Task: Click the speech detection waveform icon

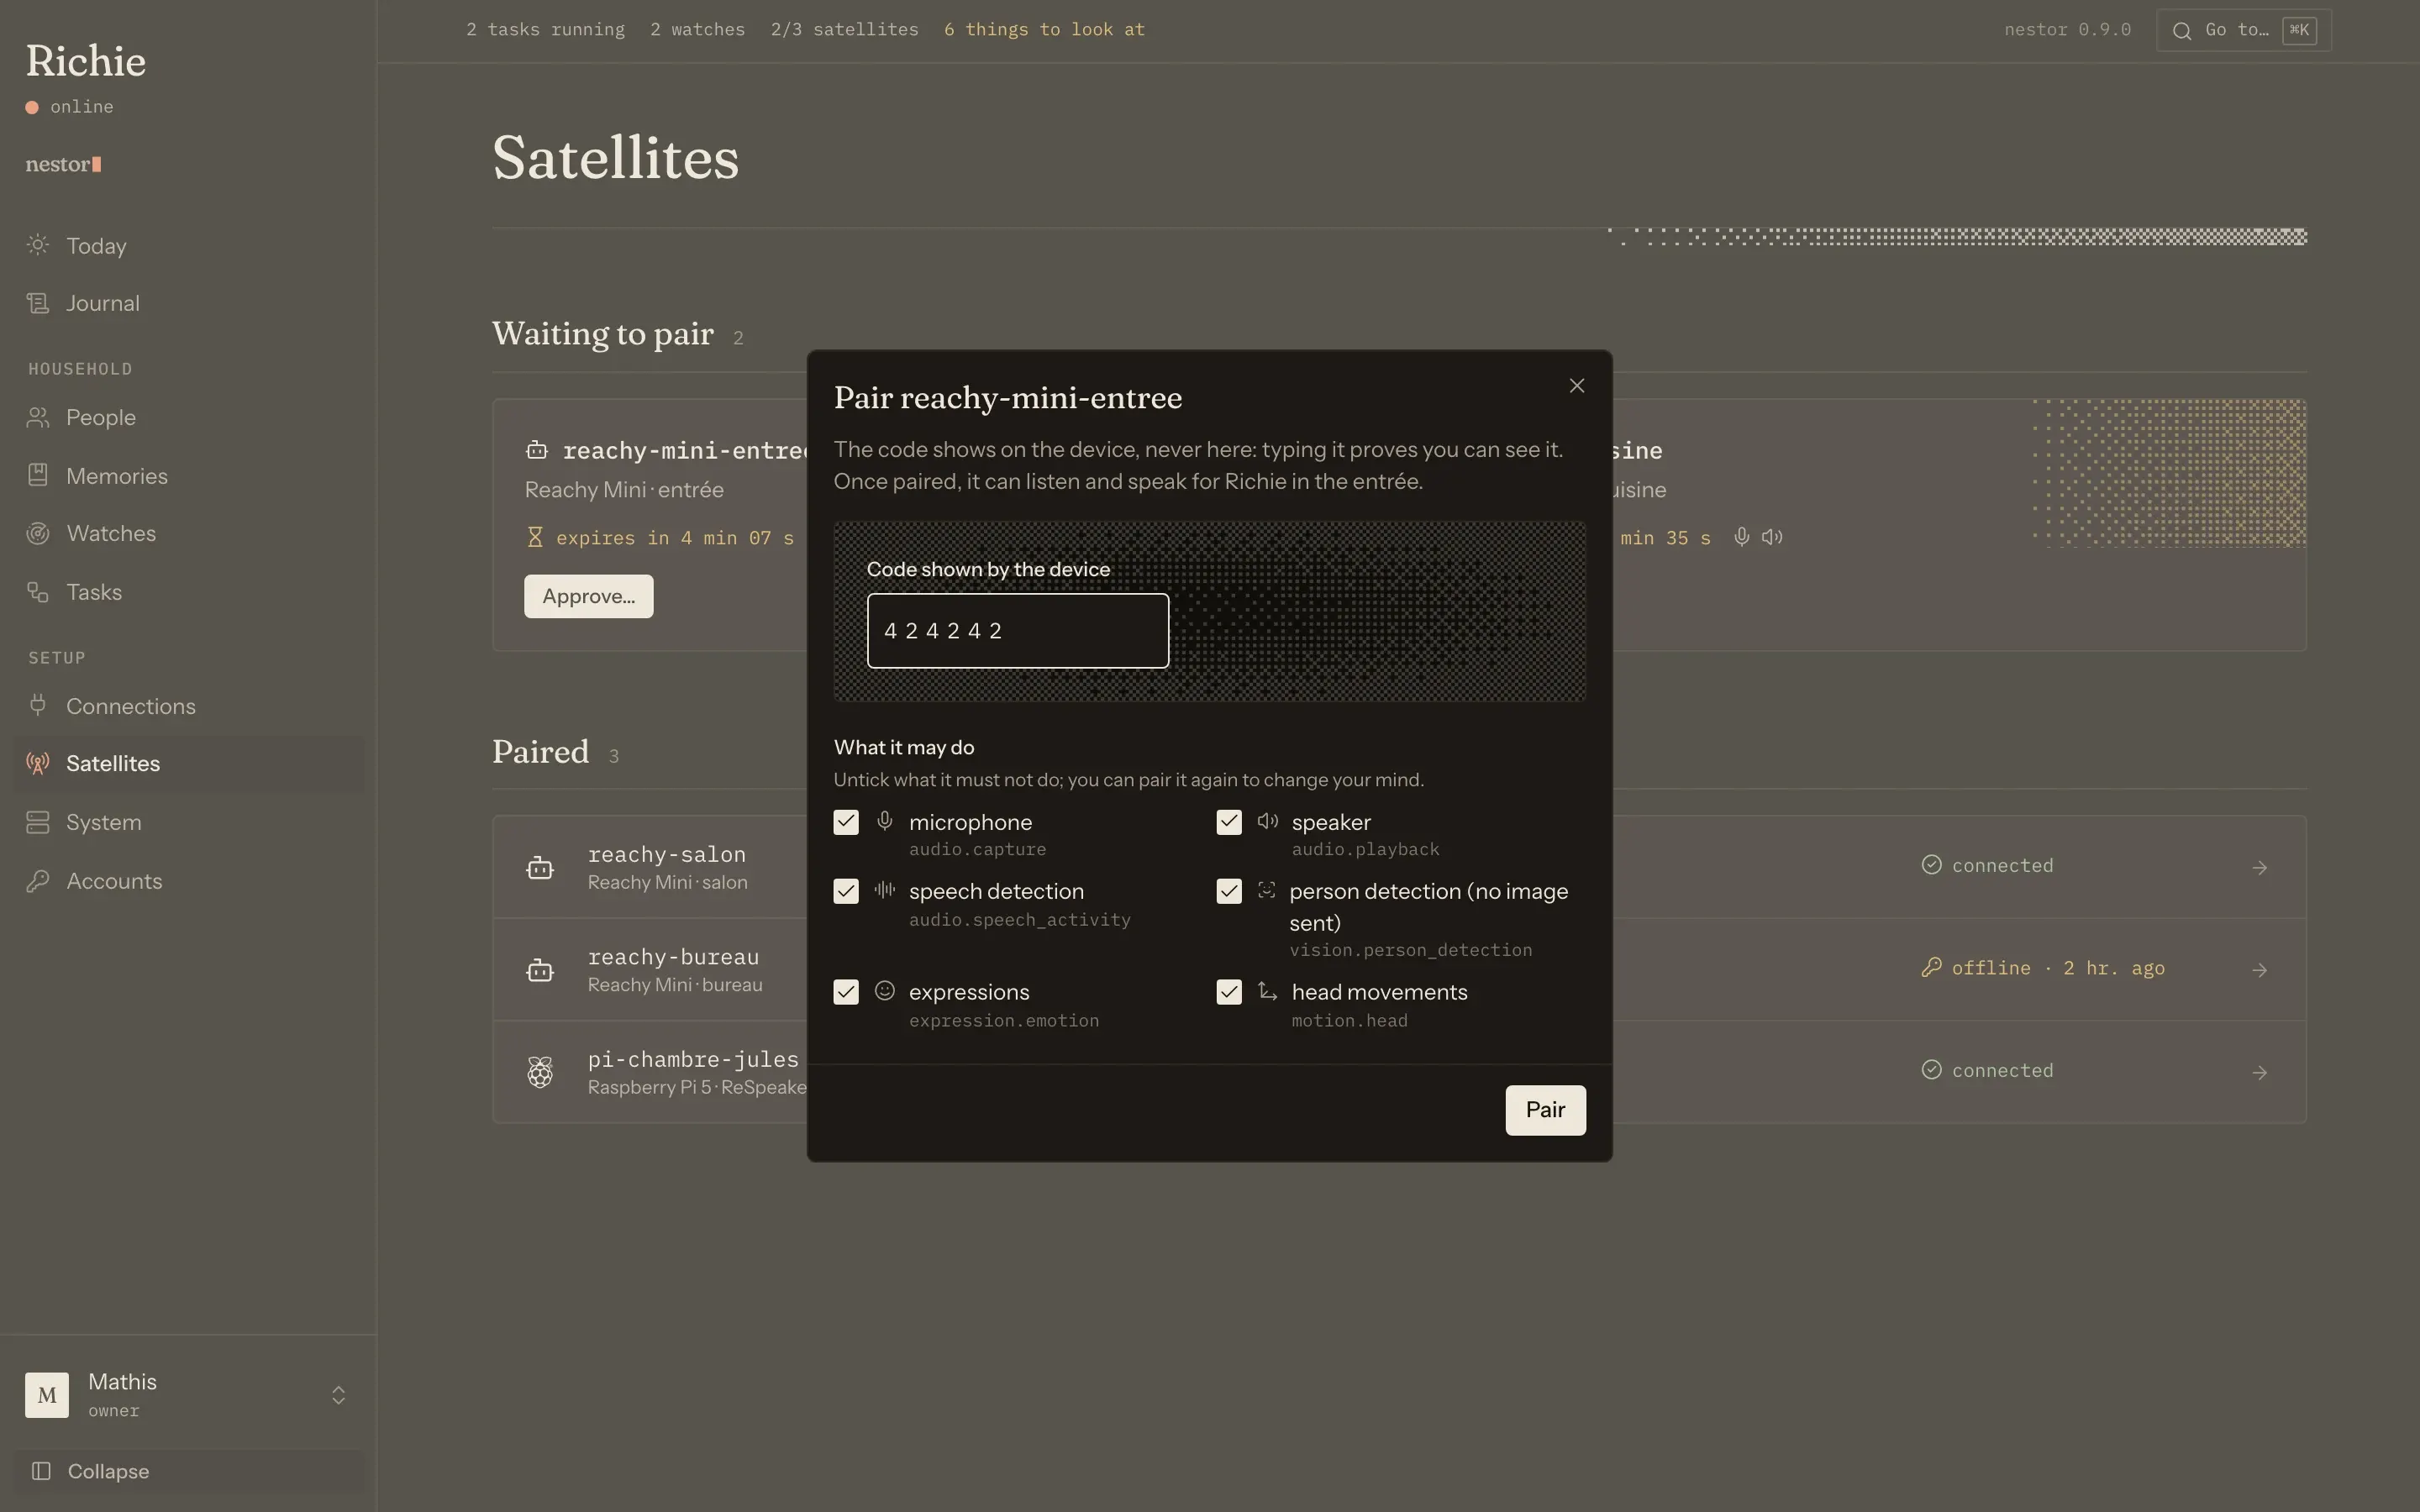Action: [884, 889]
